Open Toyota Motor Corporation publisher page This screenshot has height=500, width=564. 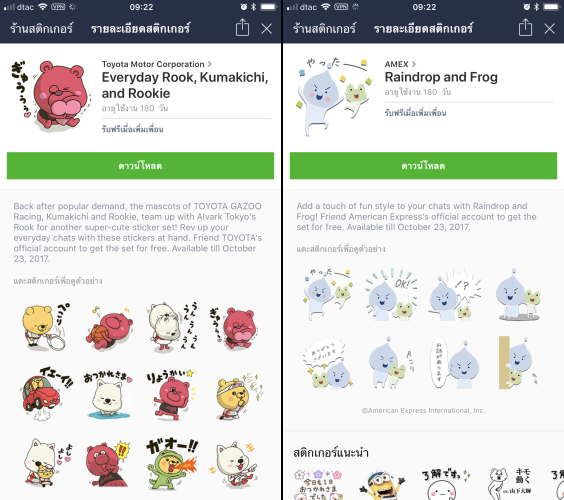pos(156,64)
